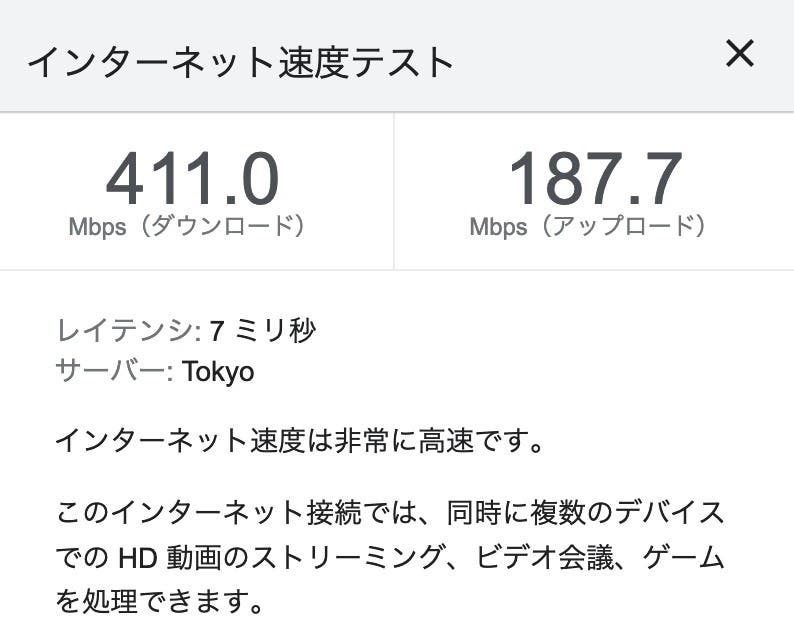Click the final line を処理できます
The image size is (794, 634).
click(160, 603)
